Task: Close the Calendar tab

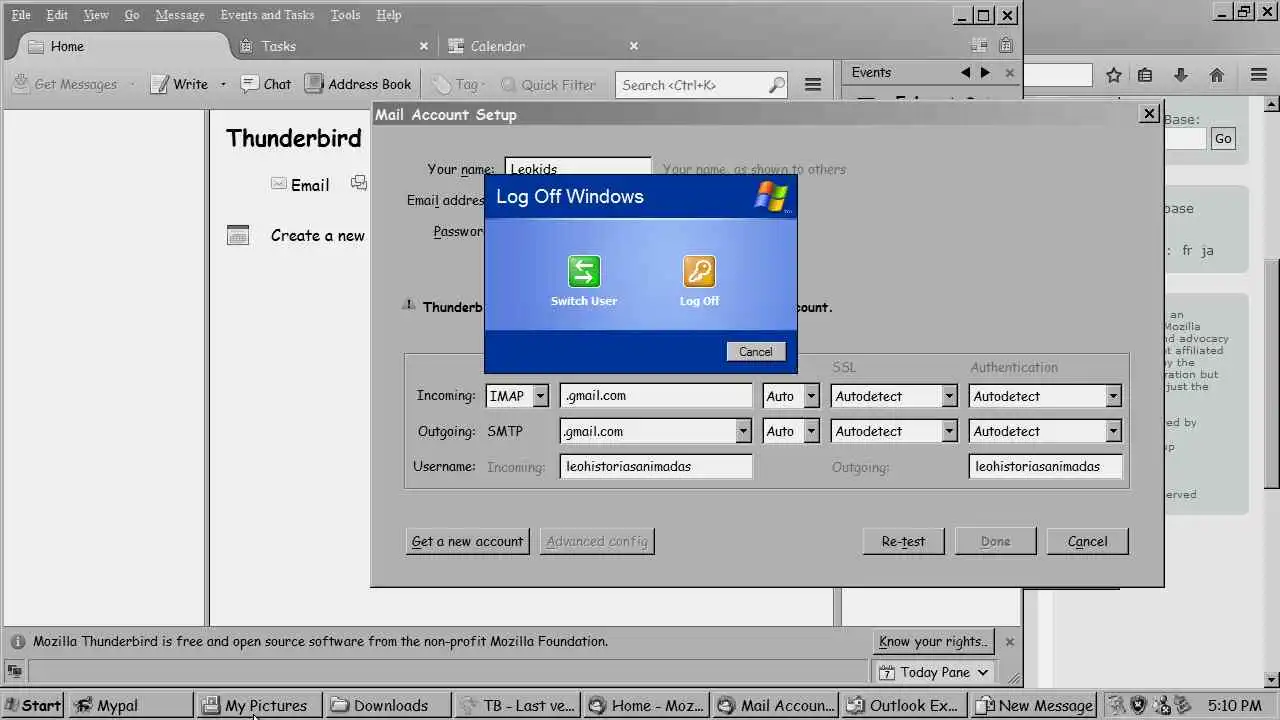Action: click(634, 46)
